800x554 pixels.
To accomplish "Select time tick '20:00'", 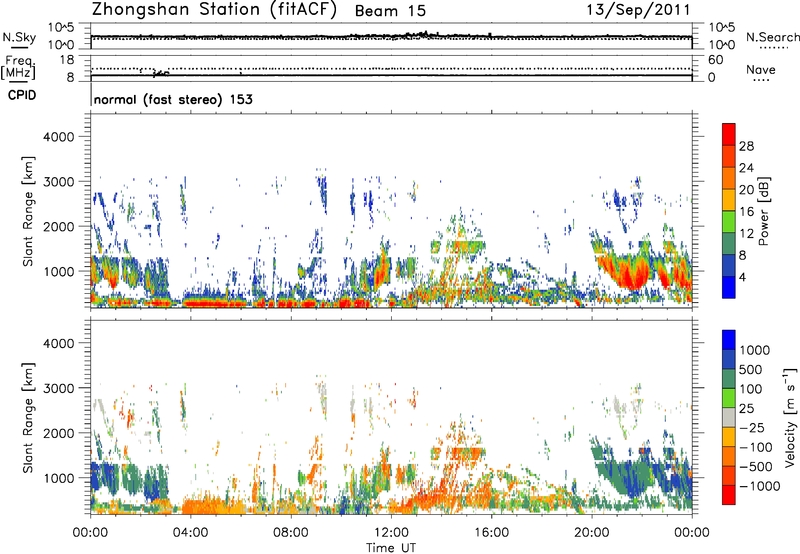I will (592, 533).
